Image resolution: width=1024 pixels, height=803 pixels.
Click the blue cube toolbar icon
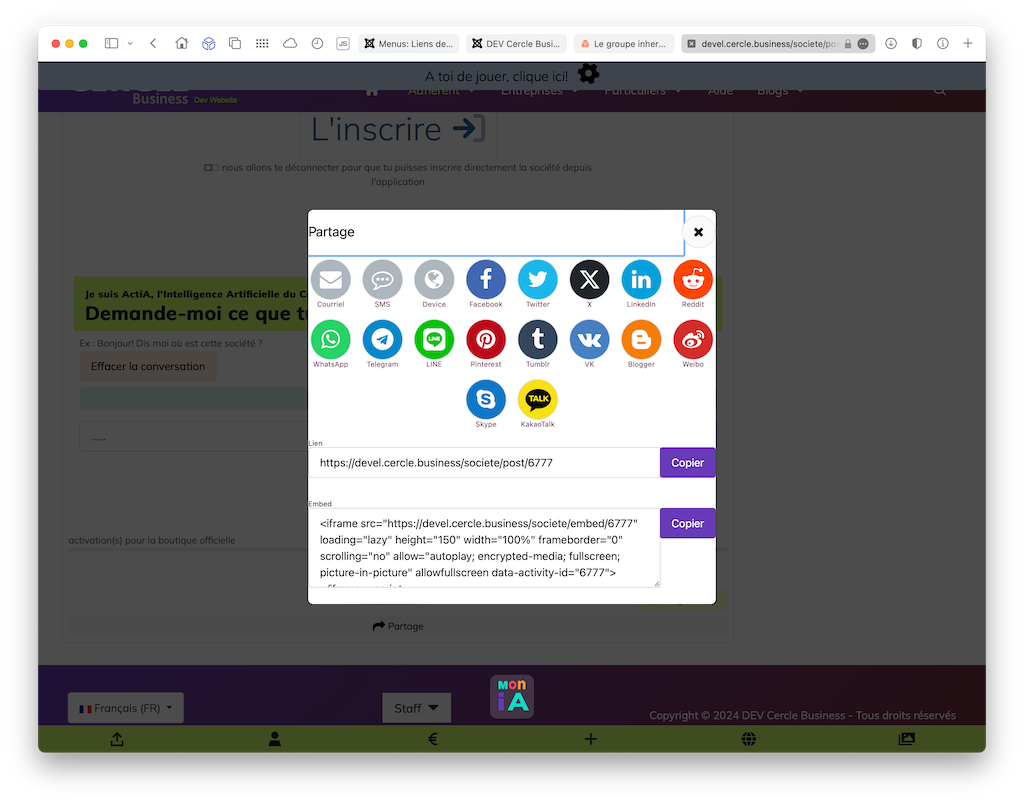[208, 43]
